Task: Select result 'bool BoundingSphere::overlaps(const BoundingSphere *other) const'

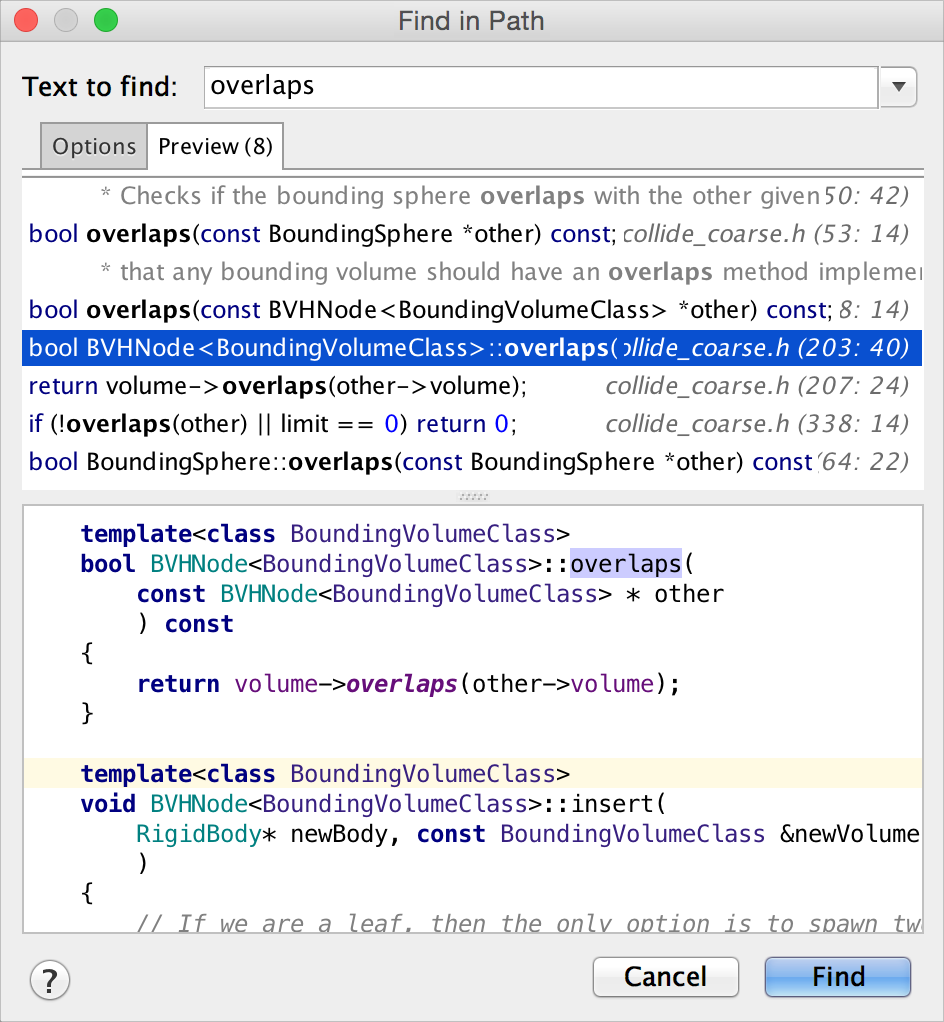Action: click(473, 461)
